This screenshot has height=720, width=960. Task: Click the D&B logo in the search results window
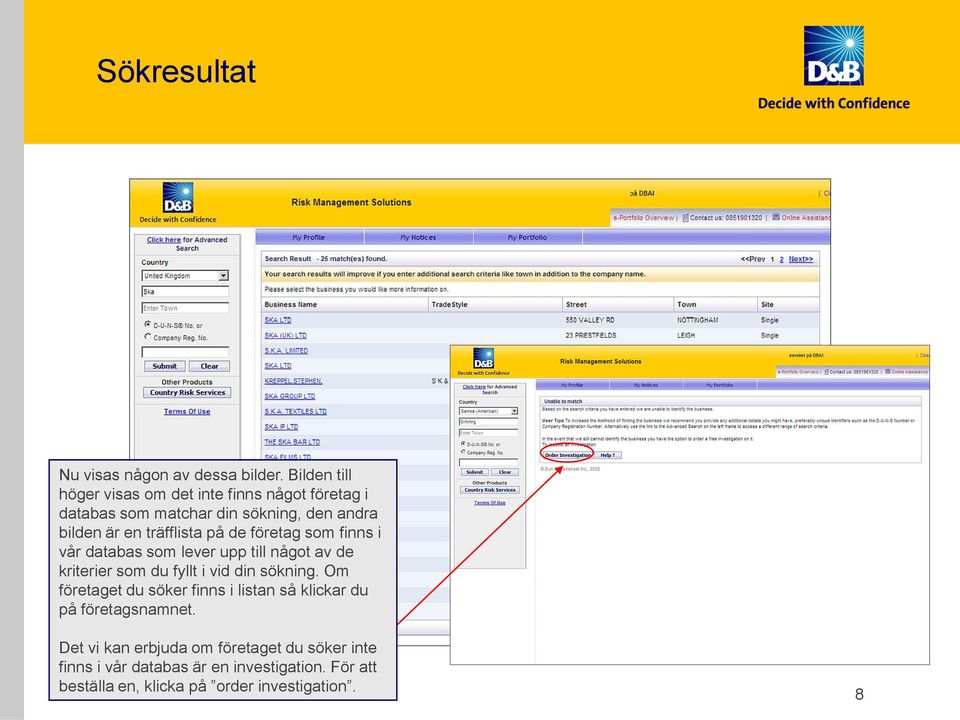178,198
